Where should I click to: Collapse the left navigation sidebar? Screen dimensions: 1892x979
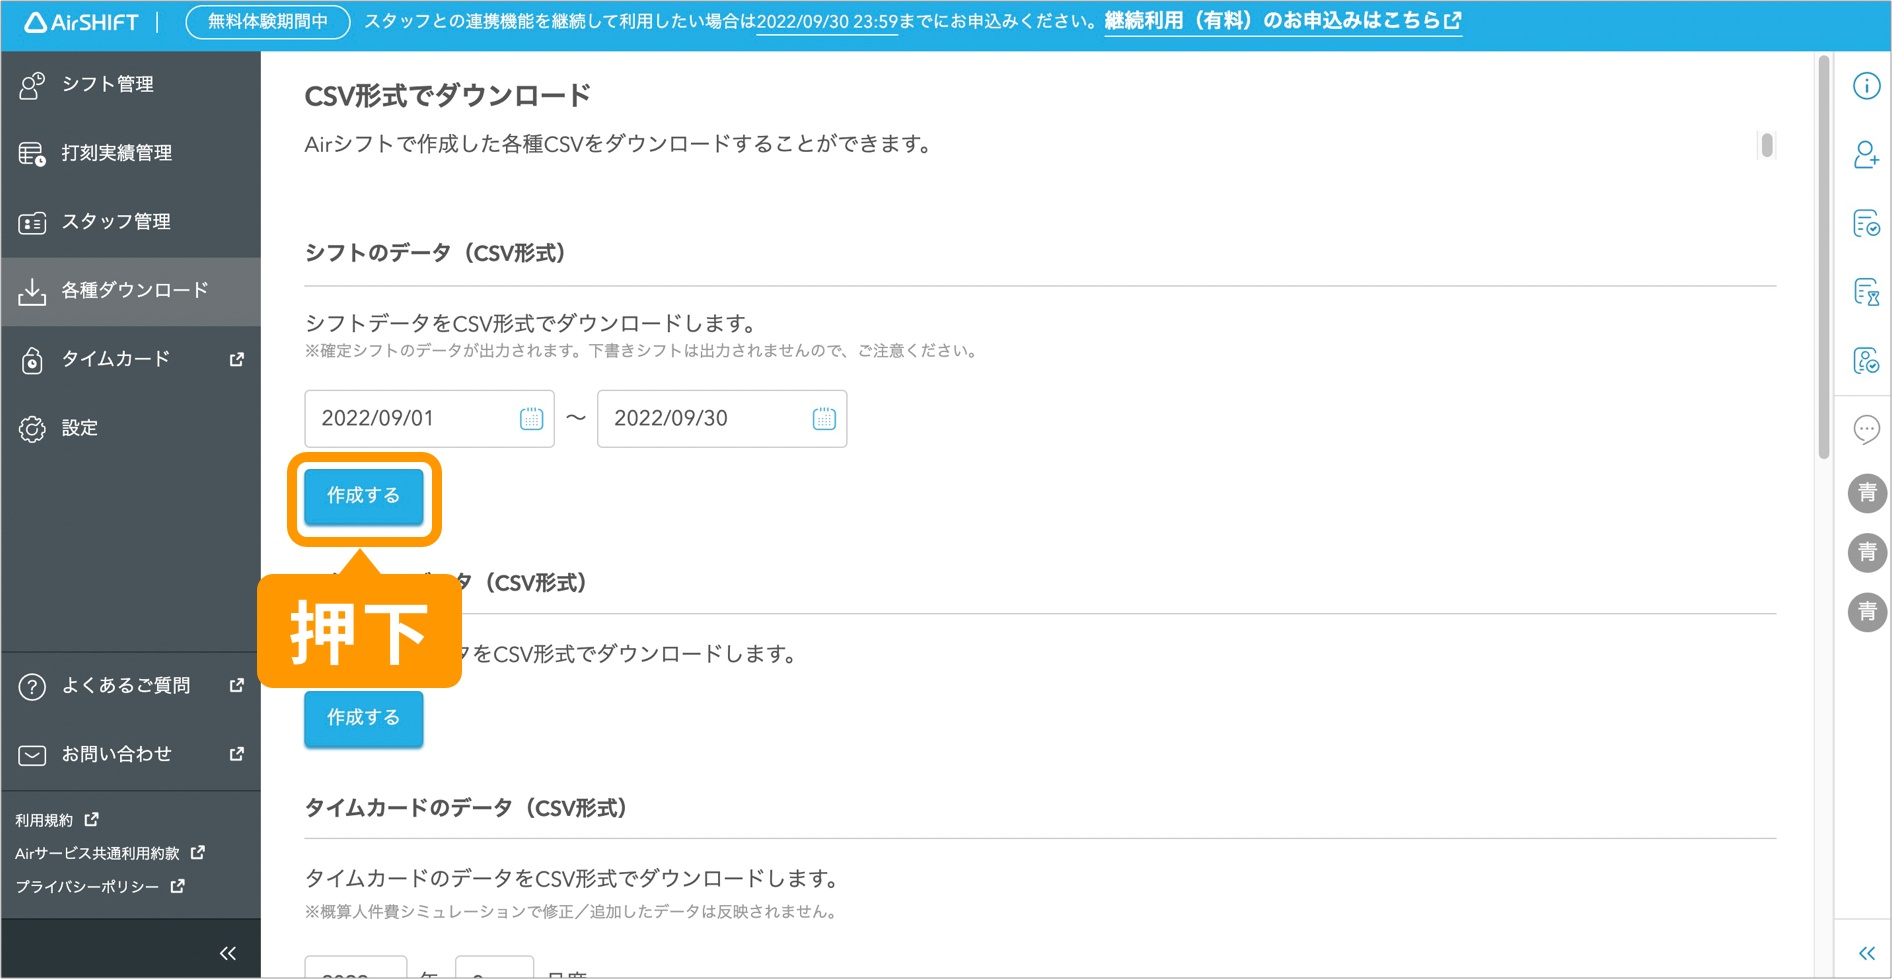(x=227, y=951)
